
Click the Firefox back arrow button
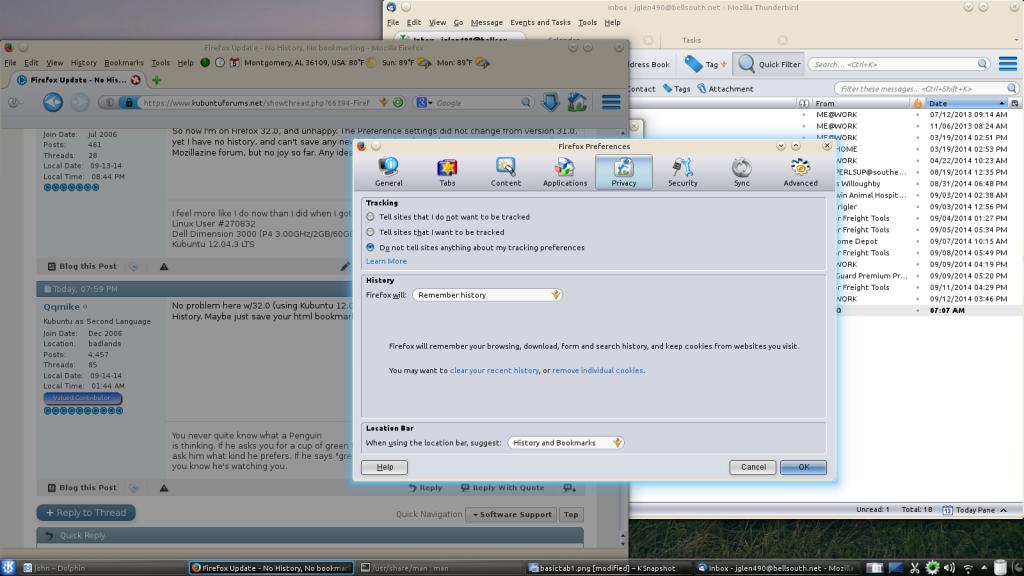click(52, 102)
